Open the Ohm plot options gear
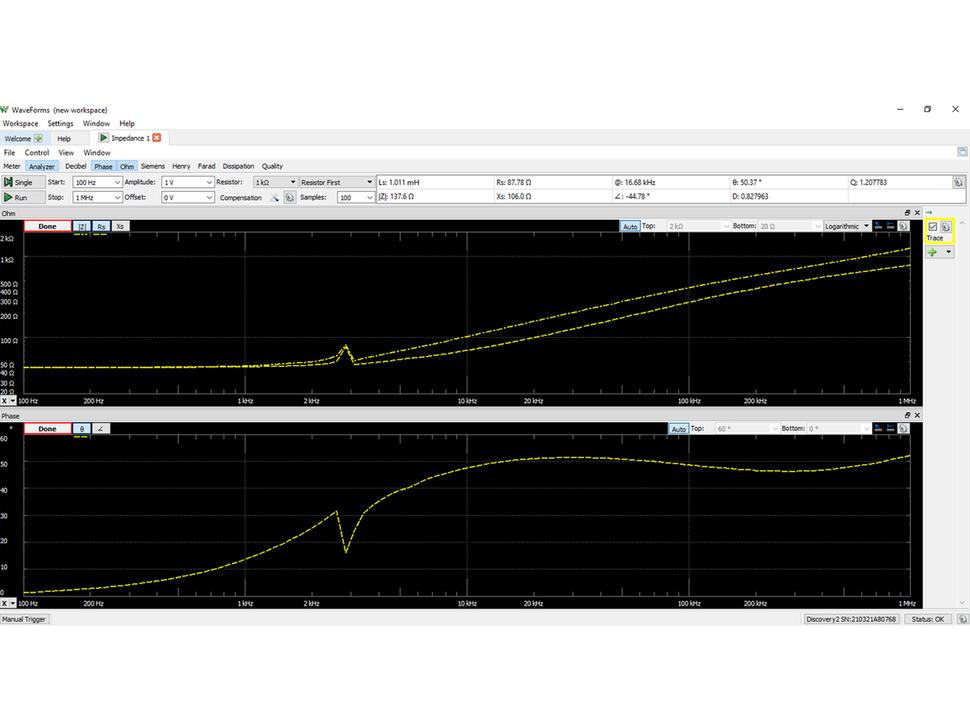 click(904, 227)
